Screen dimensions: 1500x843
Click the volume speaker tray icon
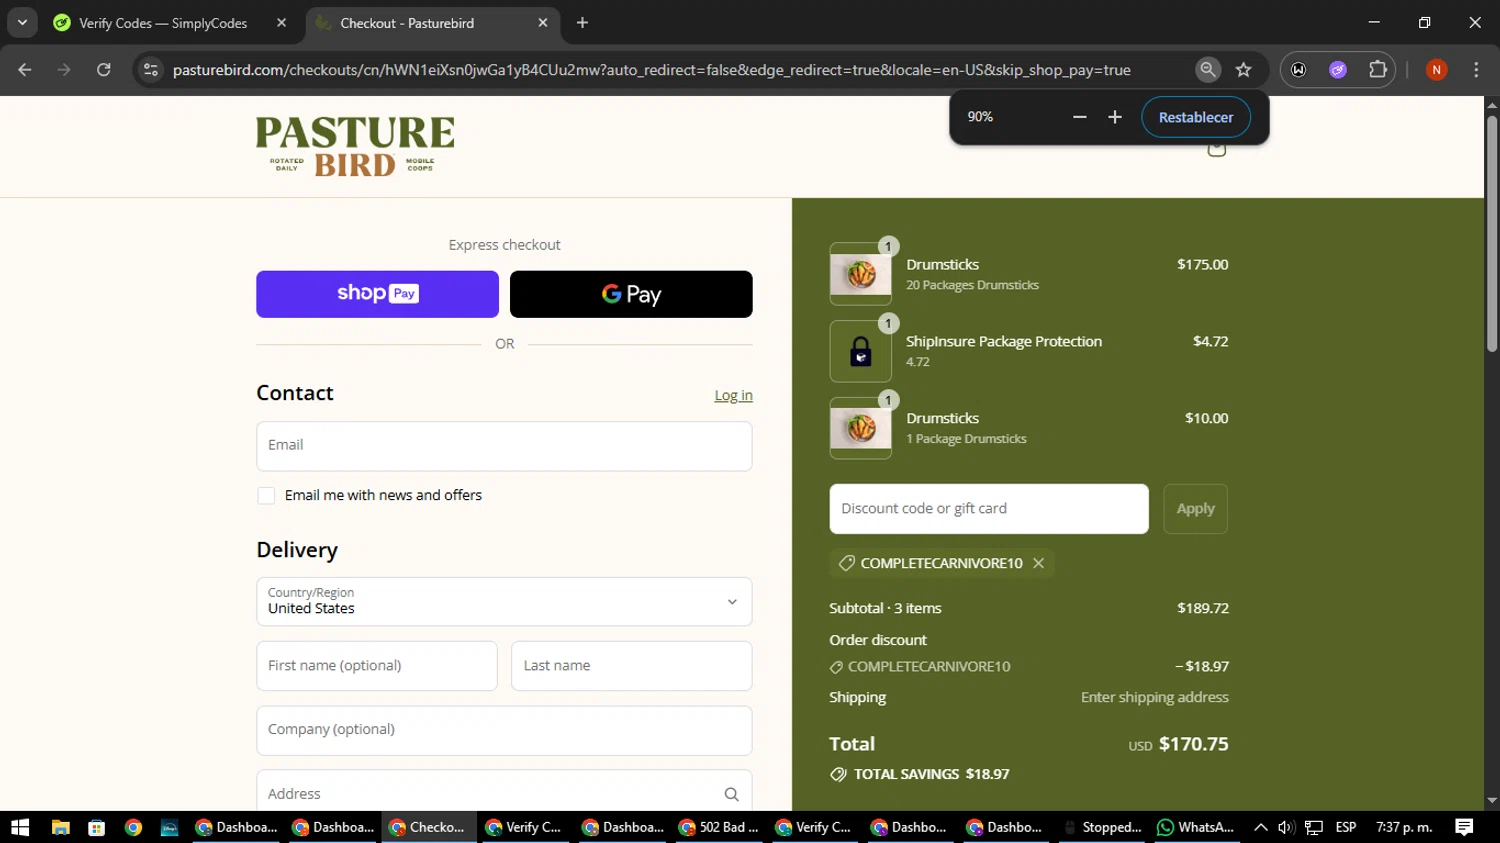(1286, 827)
